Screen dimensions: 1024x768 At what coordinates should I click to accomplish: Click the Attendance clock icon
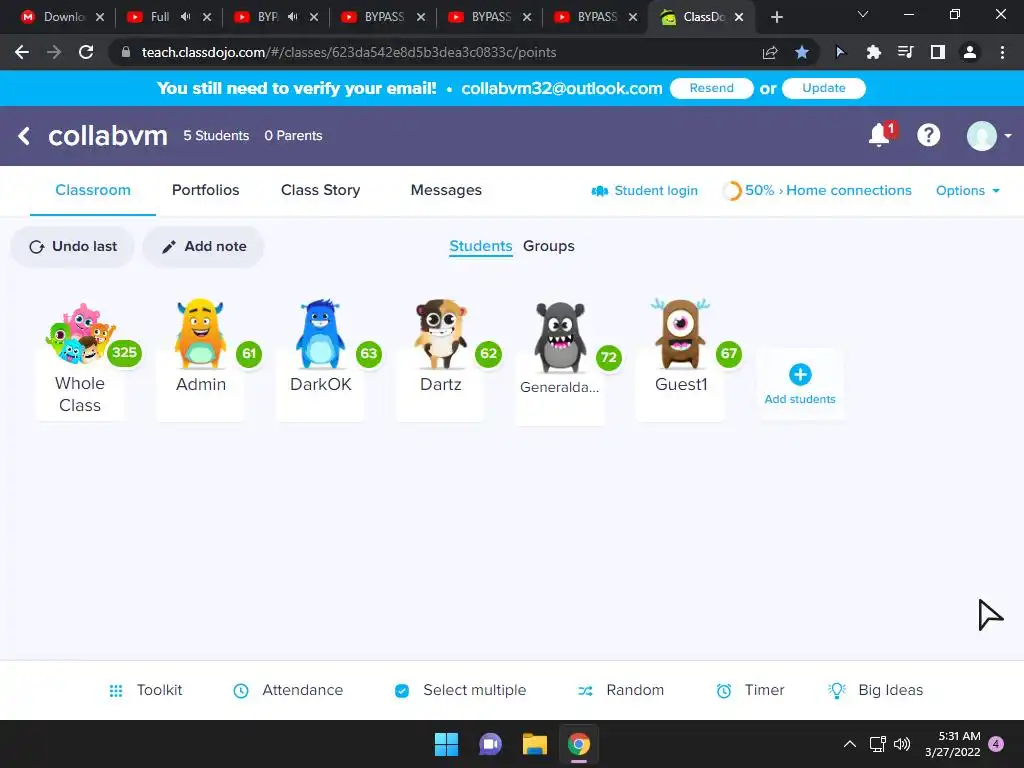coord(241,690)
